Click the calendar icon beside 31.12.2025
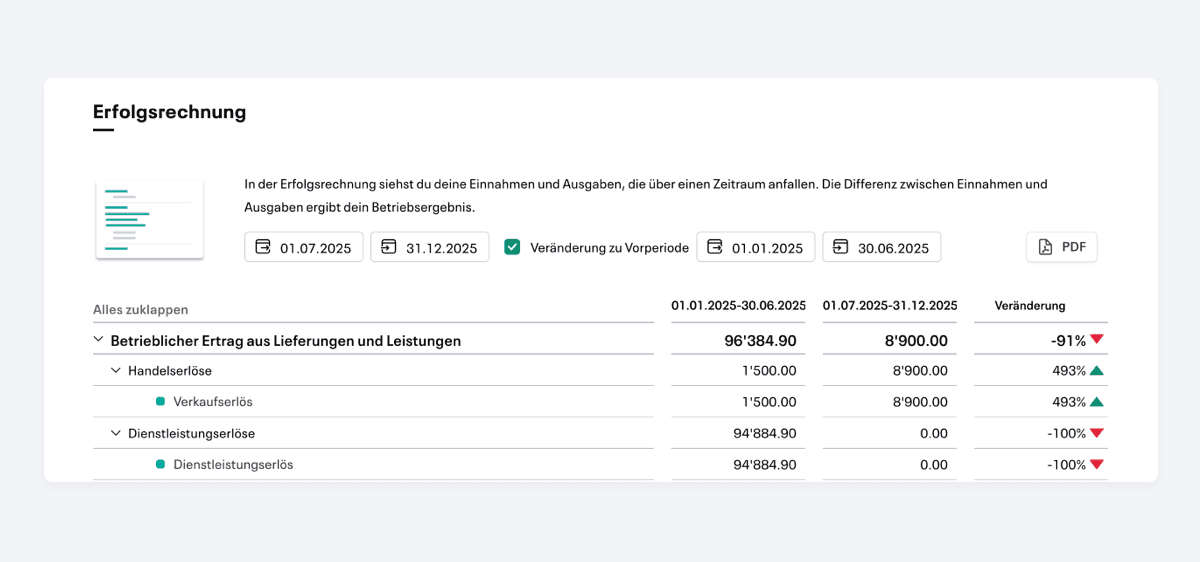The width and height of the screenshot is (1200, 562). pos(389,247)
